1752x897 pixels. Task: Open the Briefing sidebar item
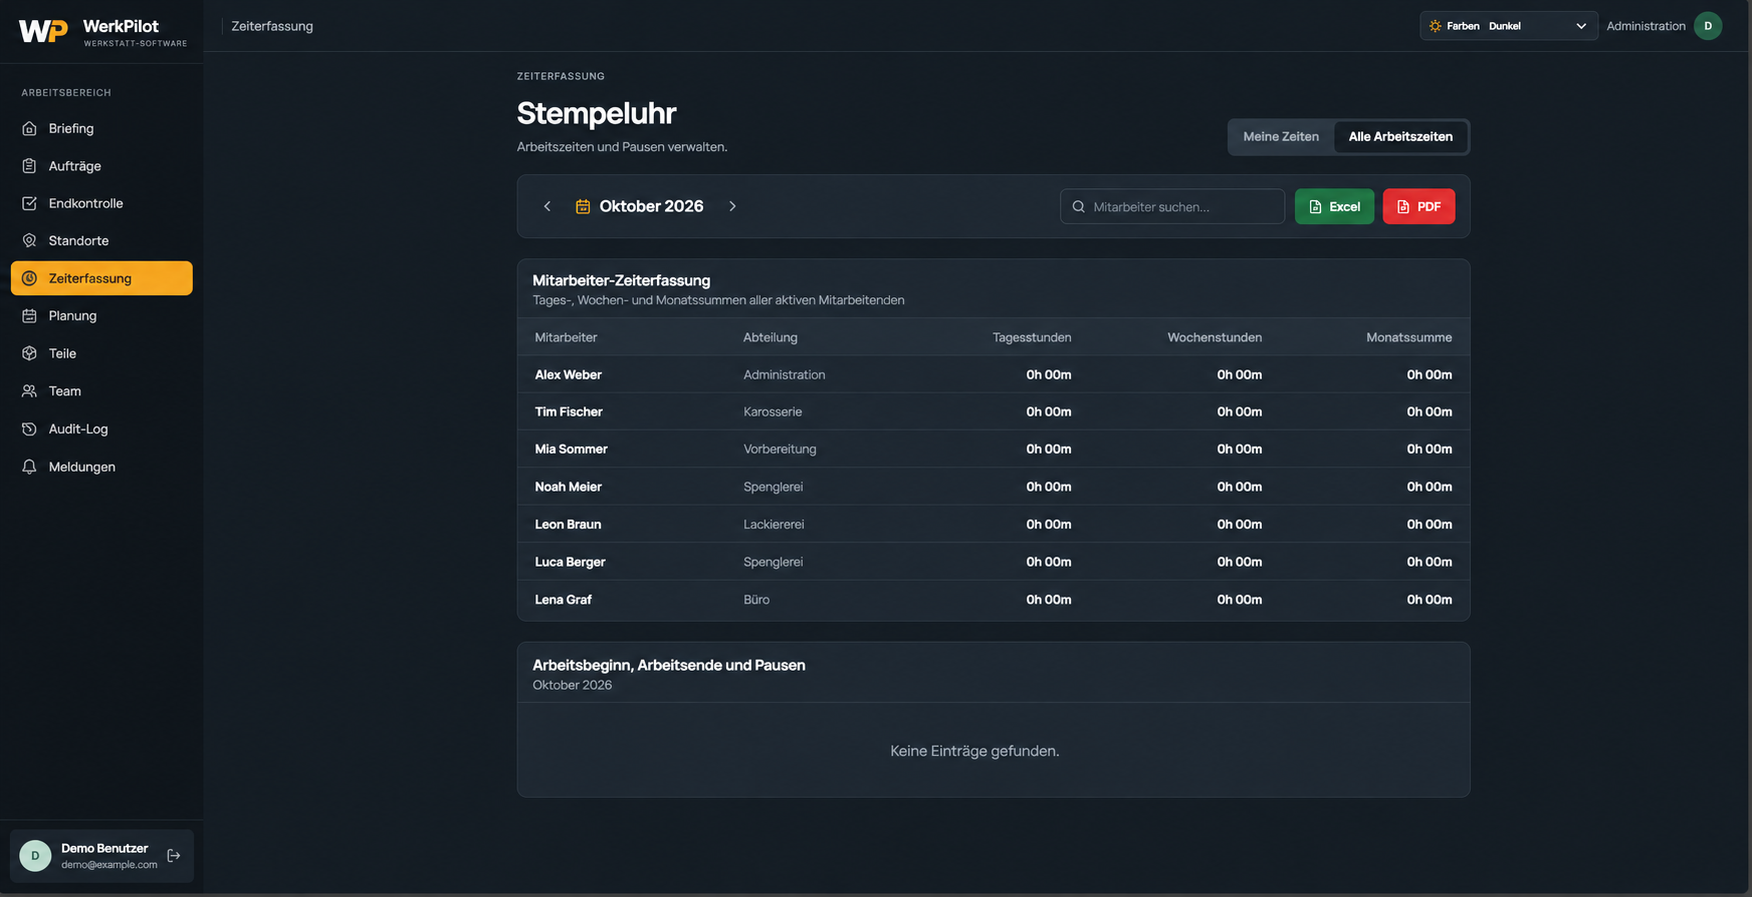(x=101, y=128)
